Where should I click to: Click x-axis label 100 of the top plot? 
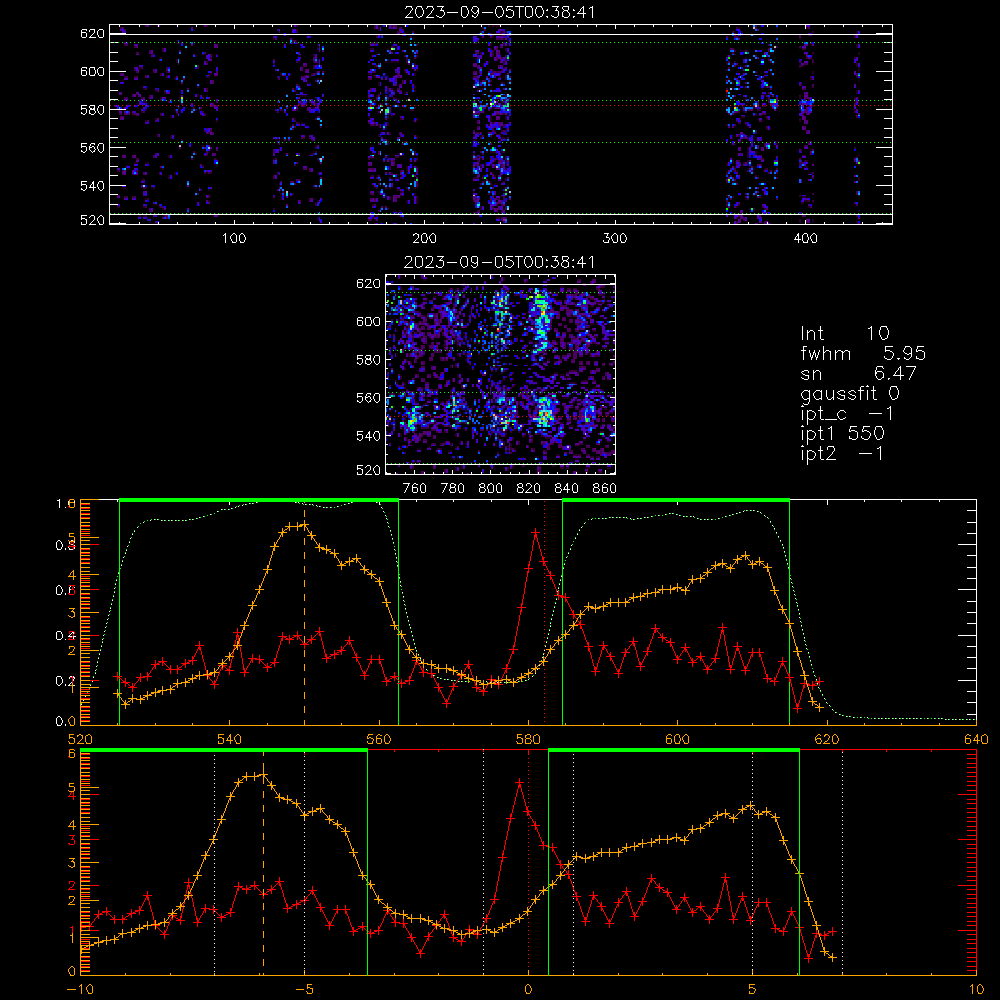[234, 239]
